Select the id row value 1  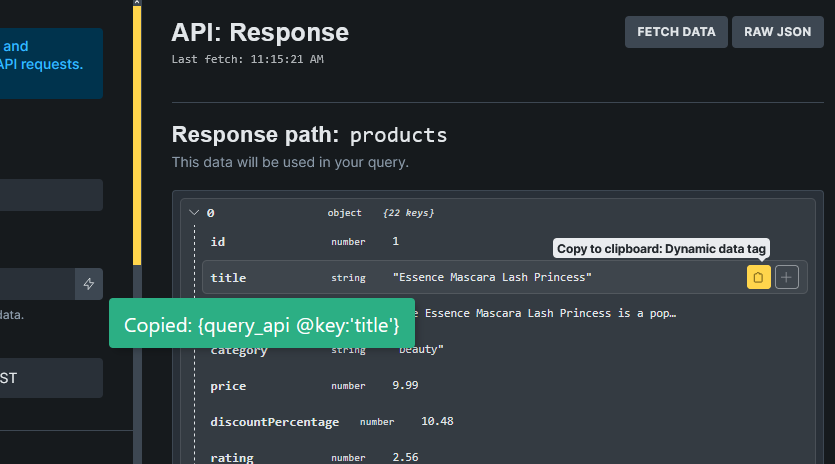[396, 241]
